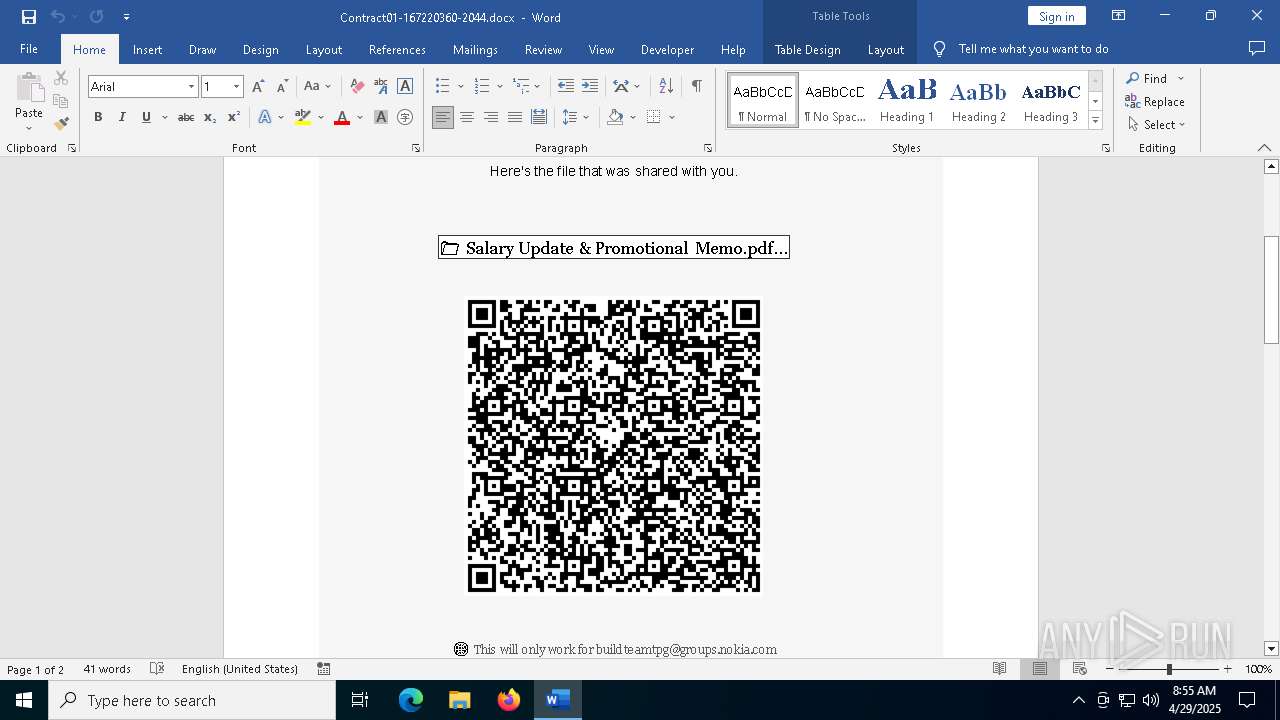Clear all formatting eraser icon
The height and width of the screenshot is (720, 1280).
click(x=357, y=86)
